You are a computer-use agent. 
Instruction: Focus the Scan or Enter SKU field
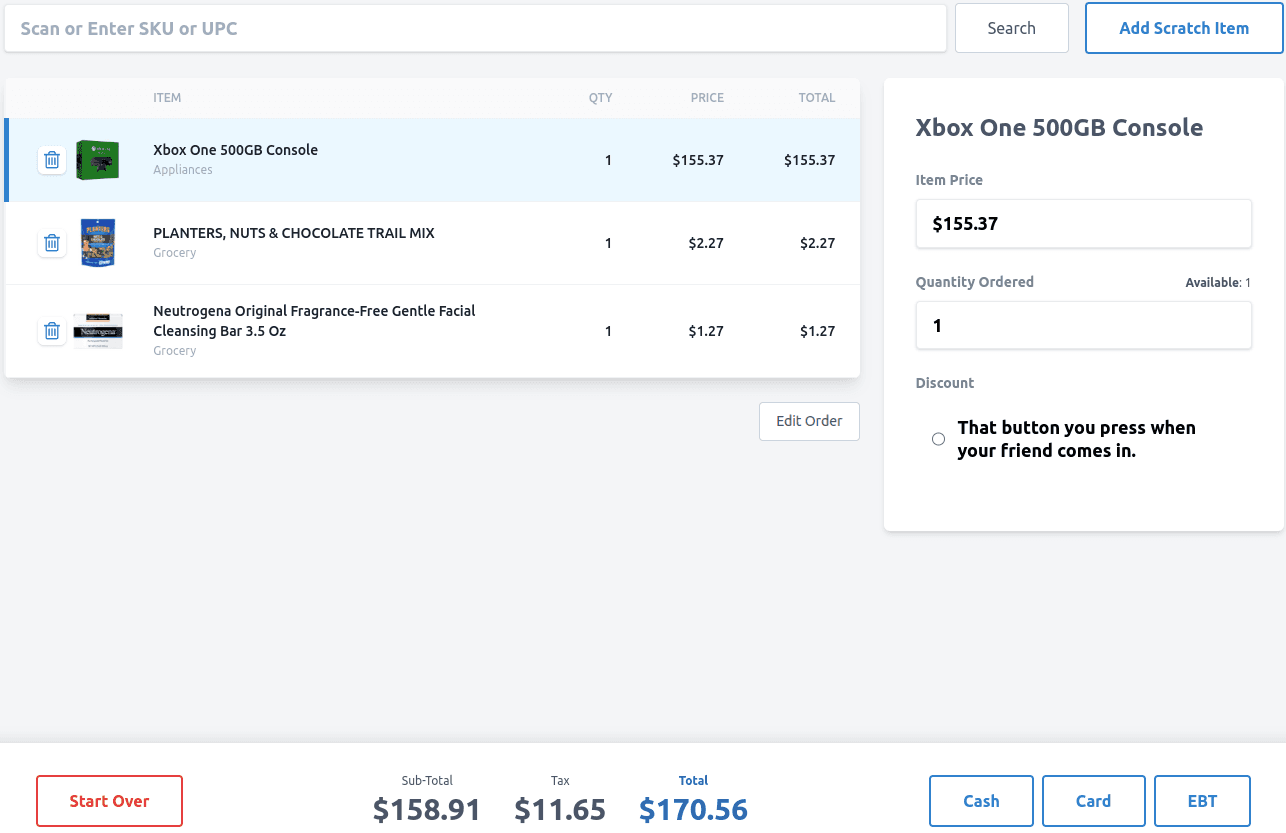coord(475,29)
